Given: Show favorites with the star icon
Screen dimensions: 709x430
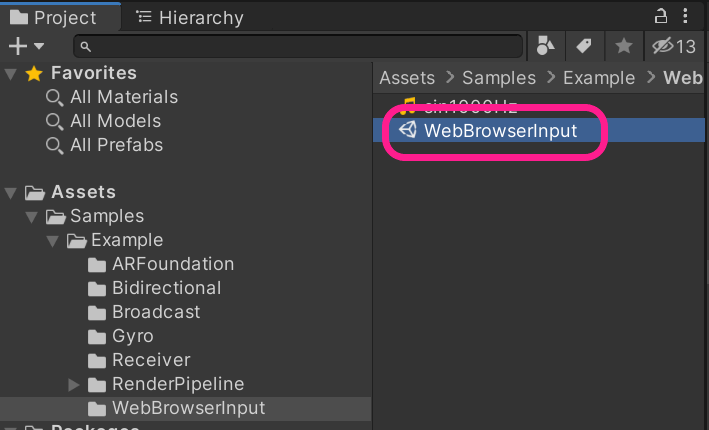Looking at the screenshot, I should tap(623, 46).
